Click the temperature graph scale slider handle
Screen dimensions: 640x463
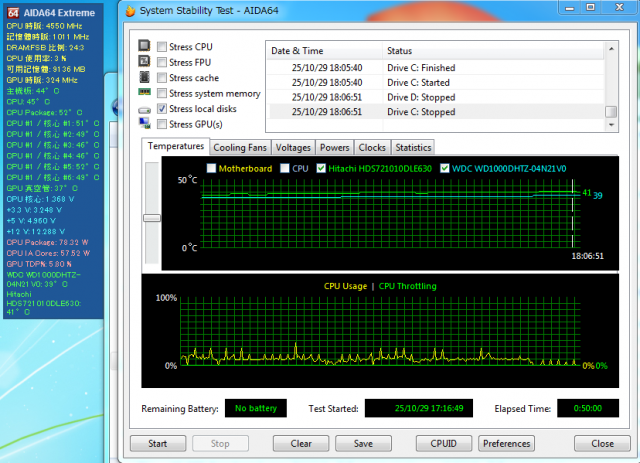152,218
